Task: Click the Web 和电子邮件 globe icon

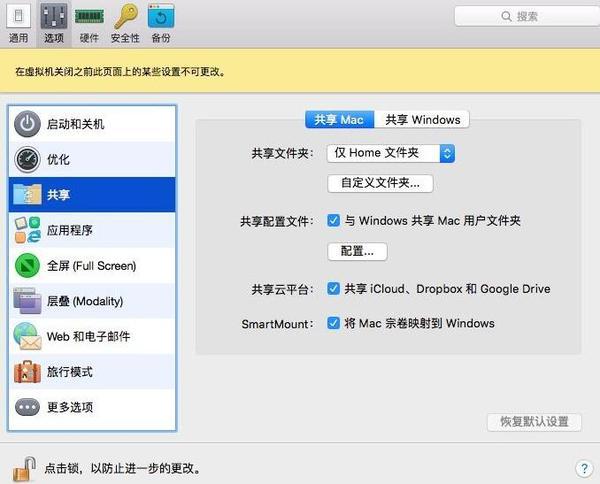Action: (27, 336)
